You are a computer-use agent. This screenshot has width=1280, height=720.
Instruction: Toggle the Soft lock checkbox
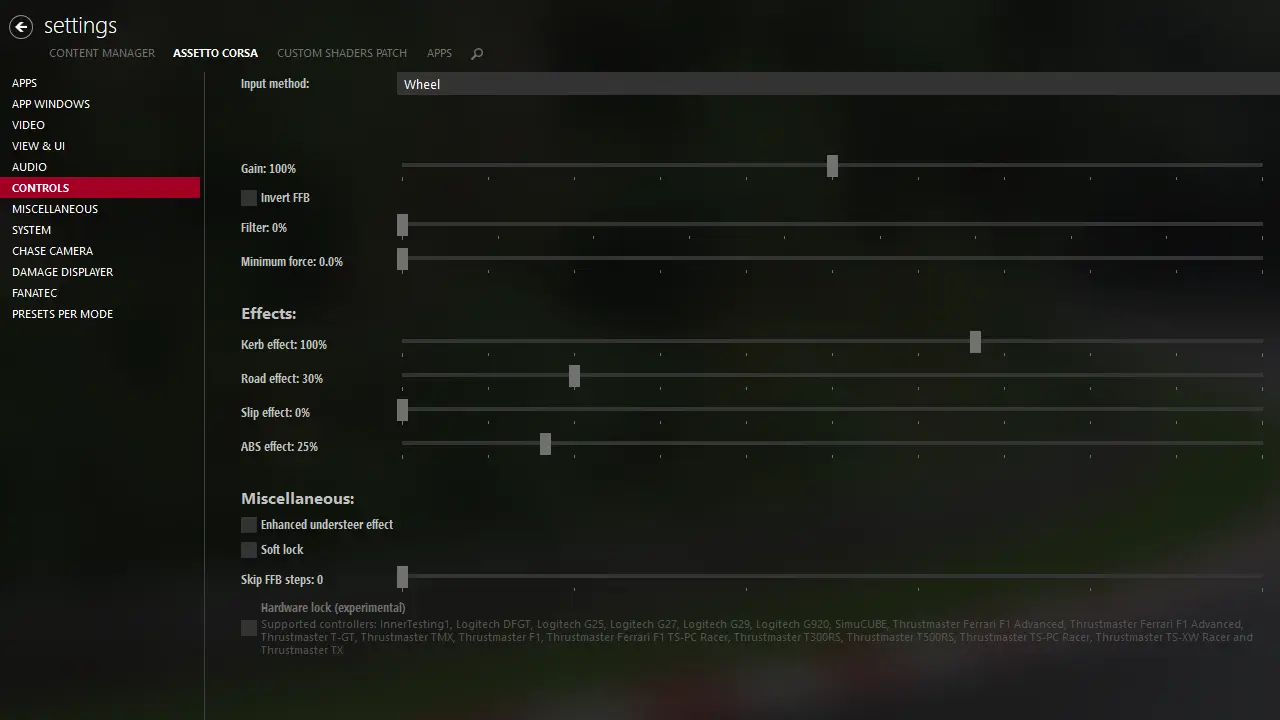[x=248, y=549]
